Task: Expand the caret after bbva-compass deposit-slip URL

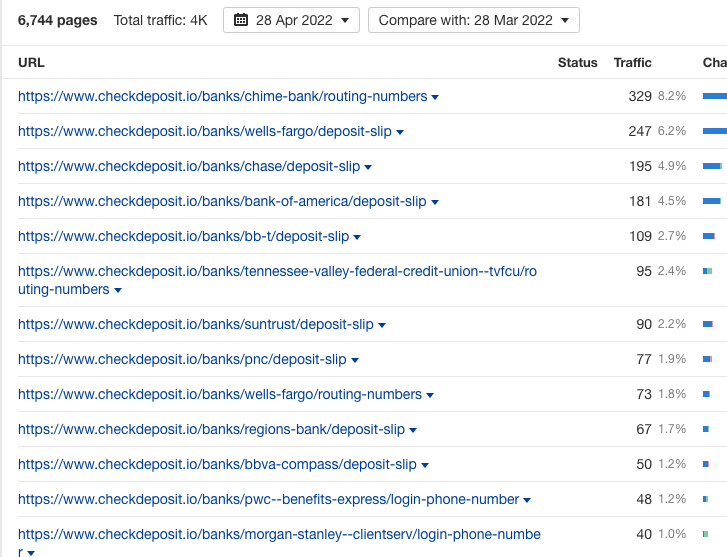Action: pyautogui.click(x=425, y=466)
